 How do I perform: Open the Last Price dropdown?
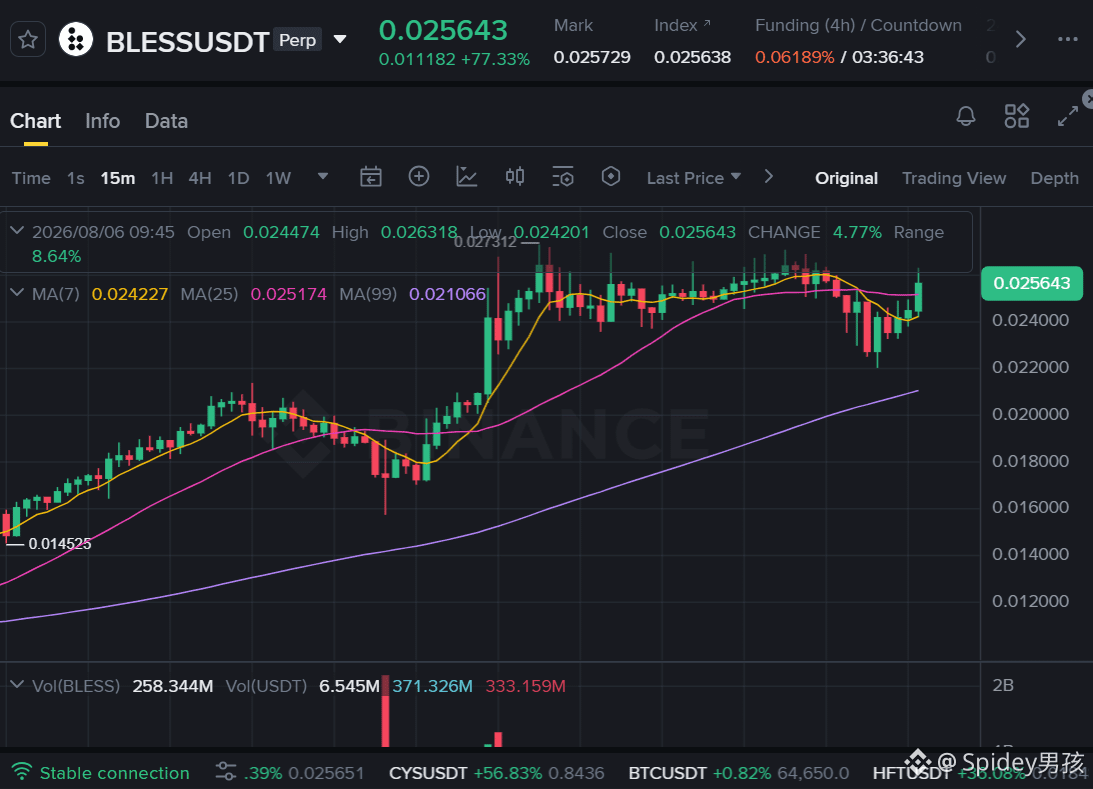coord(694,178)
